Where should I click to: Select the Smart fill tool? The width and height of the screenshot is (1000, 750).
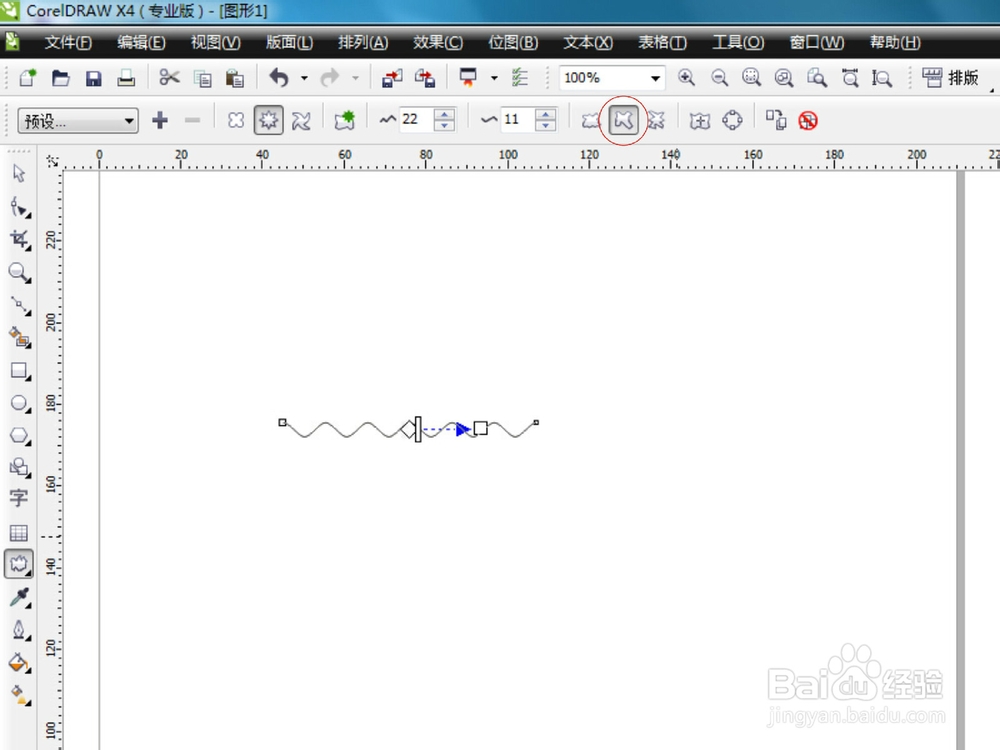click(19, 338)
